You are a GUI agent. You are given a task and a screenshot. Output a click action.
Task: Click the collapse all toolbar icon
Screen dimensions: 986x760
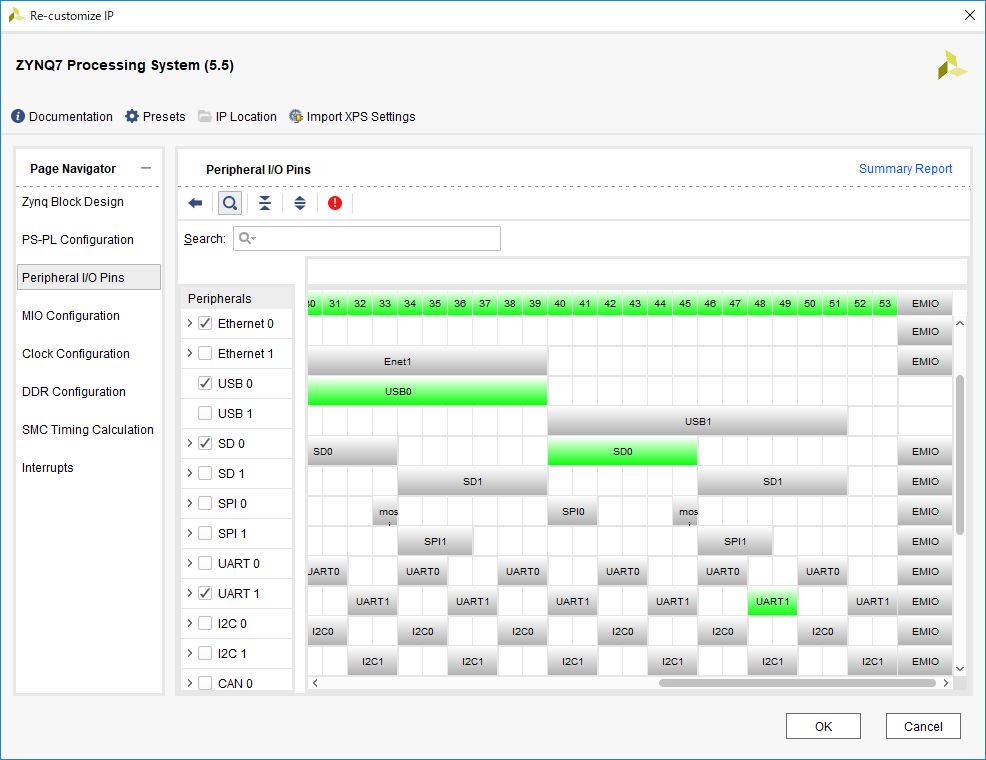pos(265,203)
